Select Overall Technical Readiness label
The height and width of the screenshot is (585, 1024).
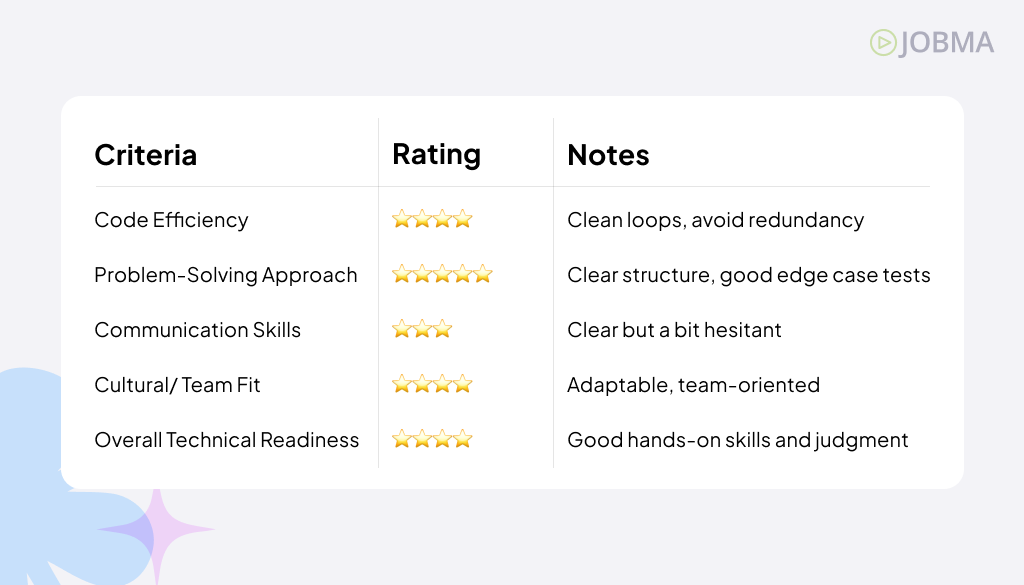click(x=227, y=440)
